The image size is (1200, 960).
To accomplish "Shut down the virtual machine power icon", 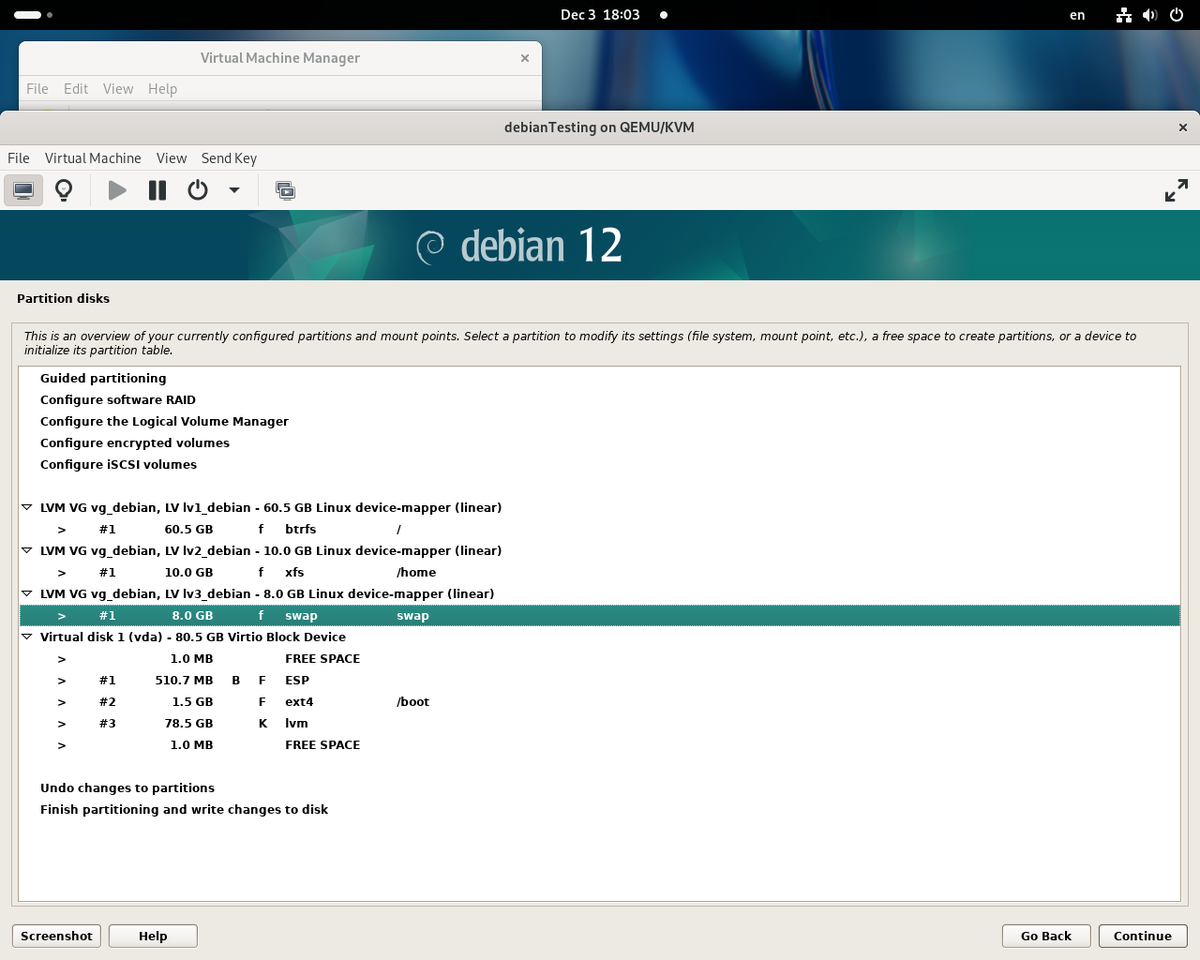I will 198,190.
